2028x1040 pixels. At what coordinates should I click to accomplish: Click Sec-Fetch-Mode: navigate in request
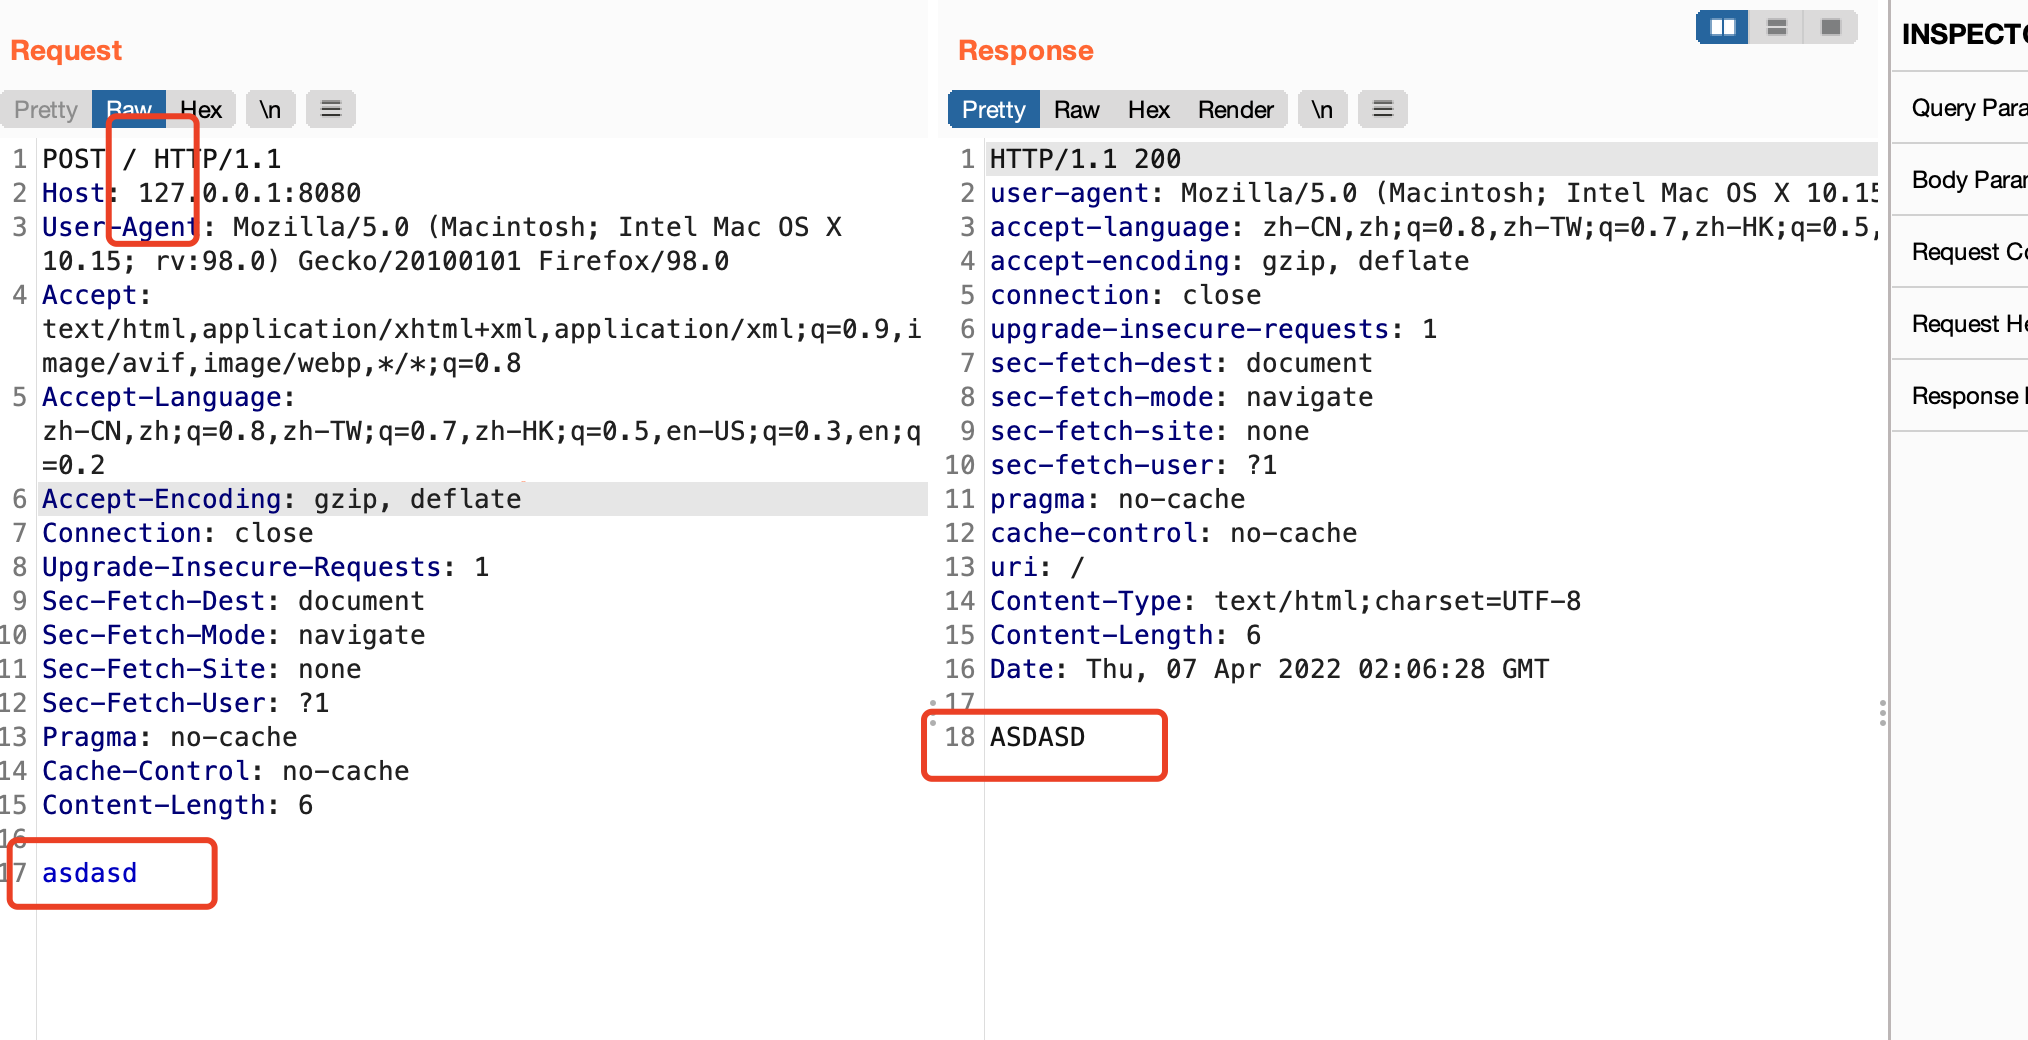point(233,635)
